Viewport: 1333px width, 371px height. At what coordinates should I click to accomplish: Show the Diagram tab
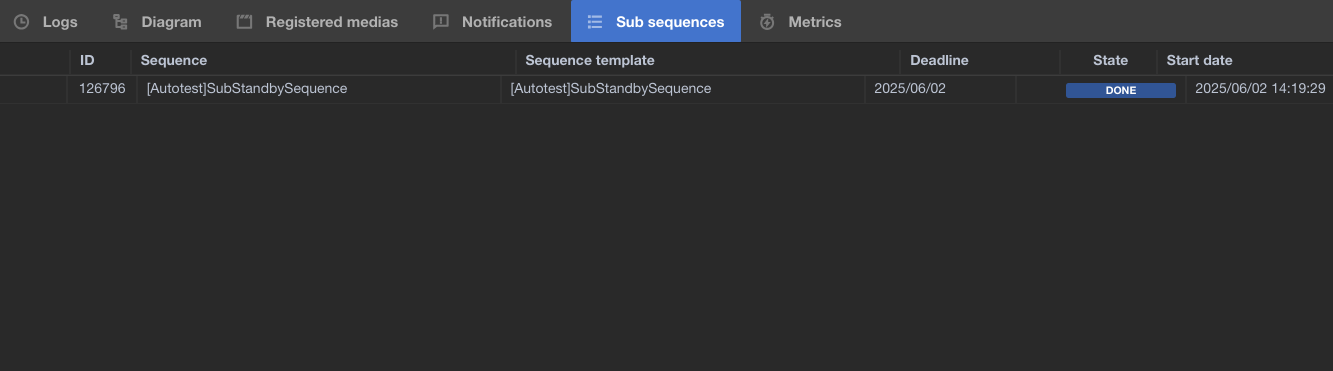[x=157, y=21]
